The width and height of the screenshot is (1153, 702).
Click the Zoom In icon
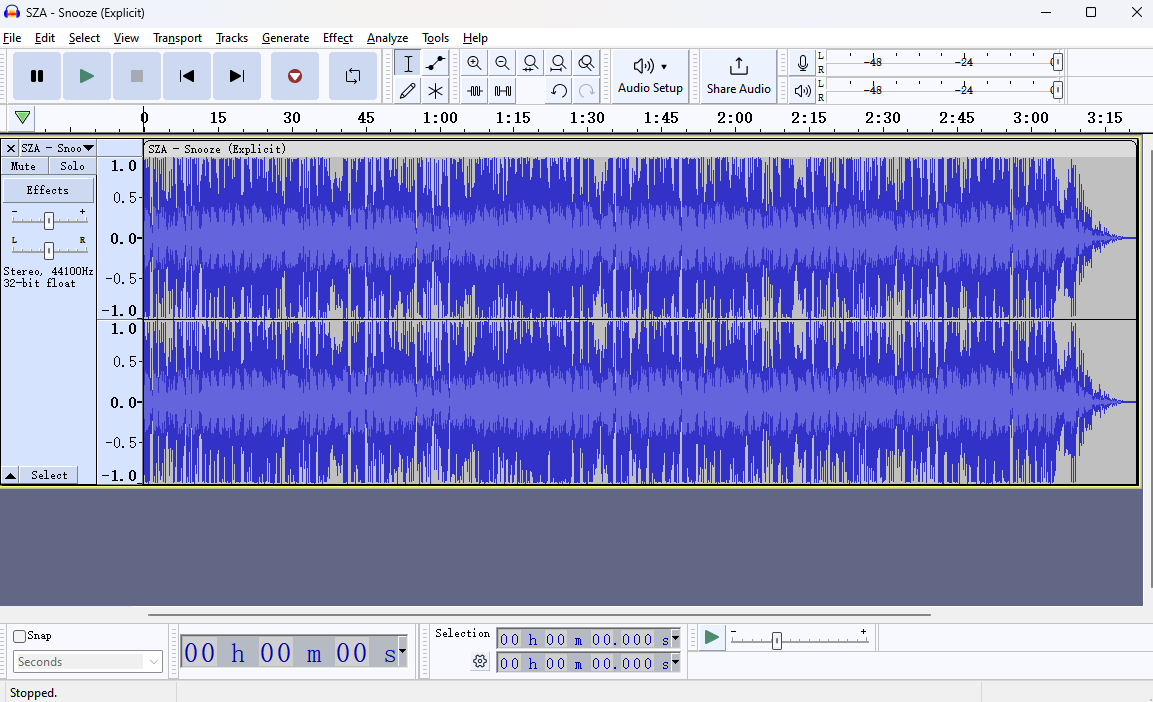(474, 62)
